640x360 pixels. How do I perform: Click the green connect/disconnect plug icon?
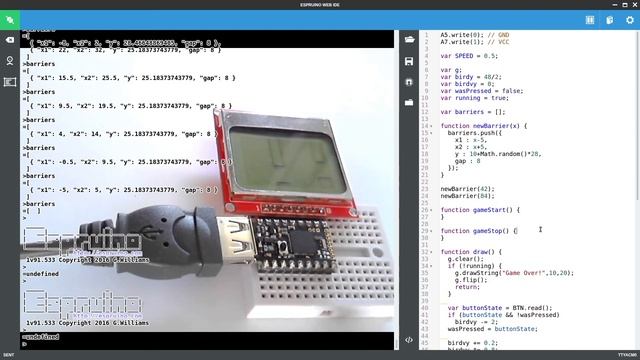pos(10,20)
